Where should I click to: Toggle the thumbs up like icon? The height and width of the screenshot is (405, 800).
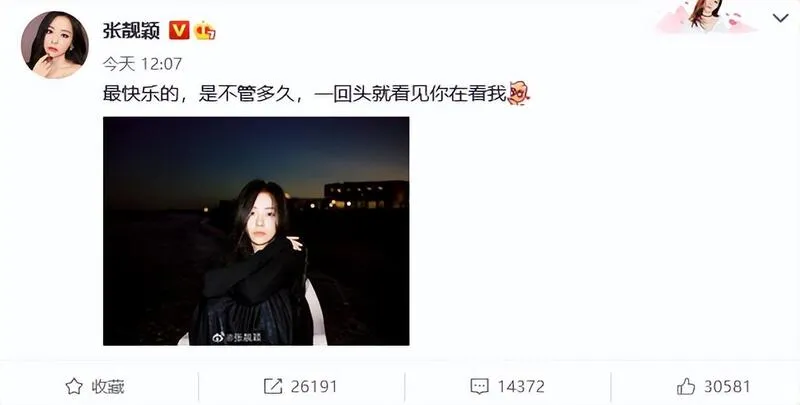686,386
